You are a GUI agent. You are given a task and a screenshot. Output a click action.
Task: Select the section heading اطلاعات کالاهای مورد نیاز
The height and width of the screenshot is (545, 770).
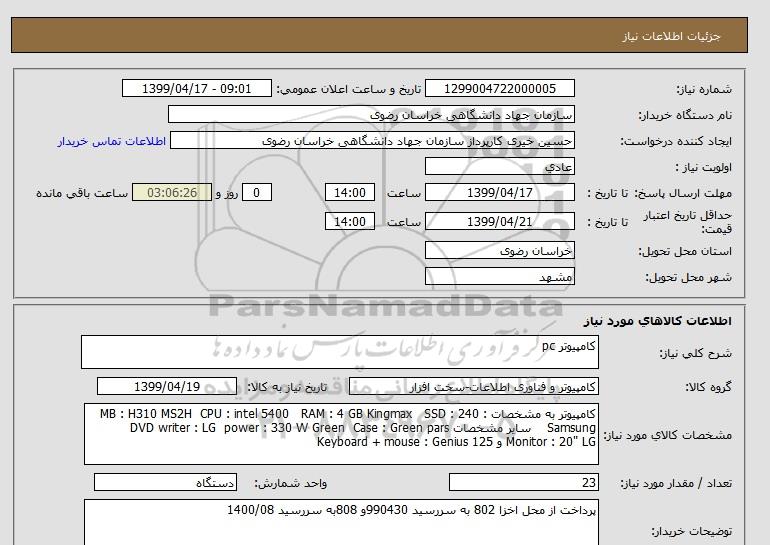[x=658, y=321]
